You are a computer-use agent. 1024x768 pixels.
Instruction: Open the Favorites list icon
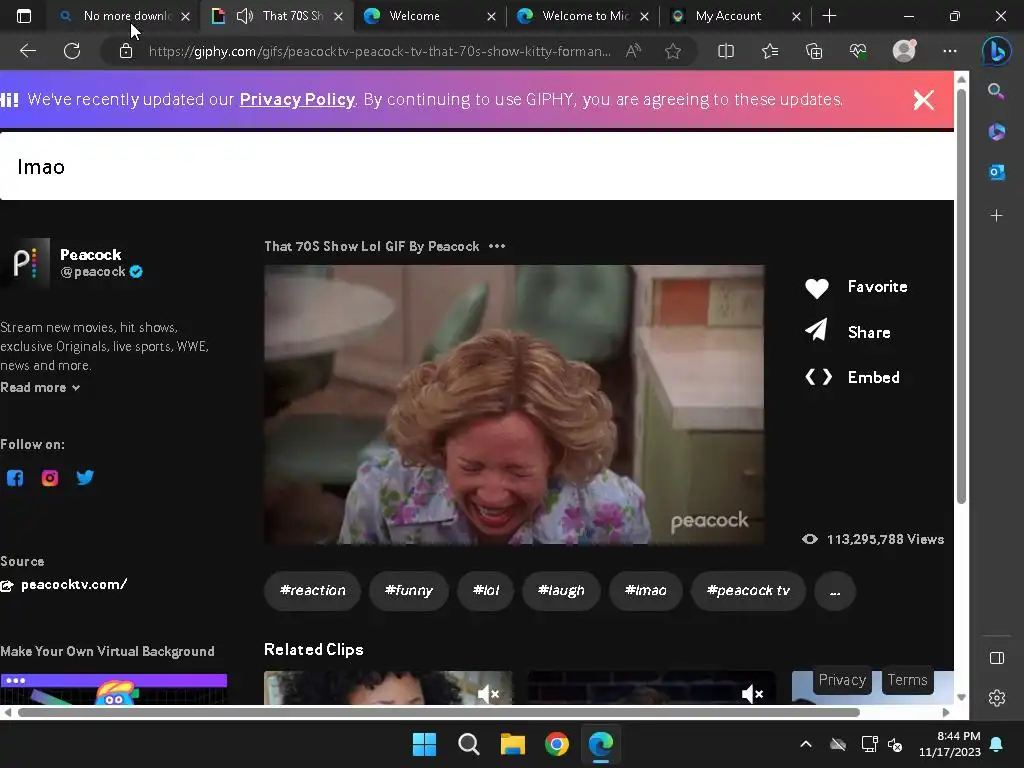tap(770, 51)
